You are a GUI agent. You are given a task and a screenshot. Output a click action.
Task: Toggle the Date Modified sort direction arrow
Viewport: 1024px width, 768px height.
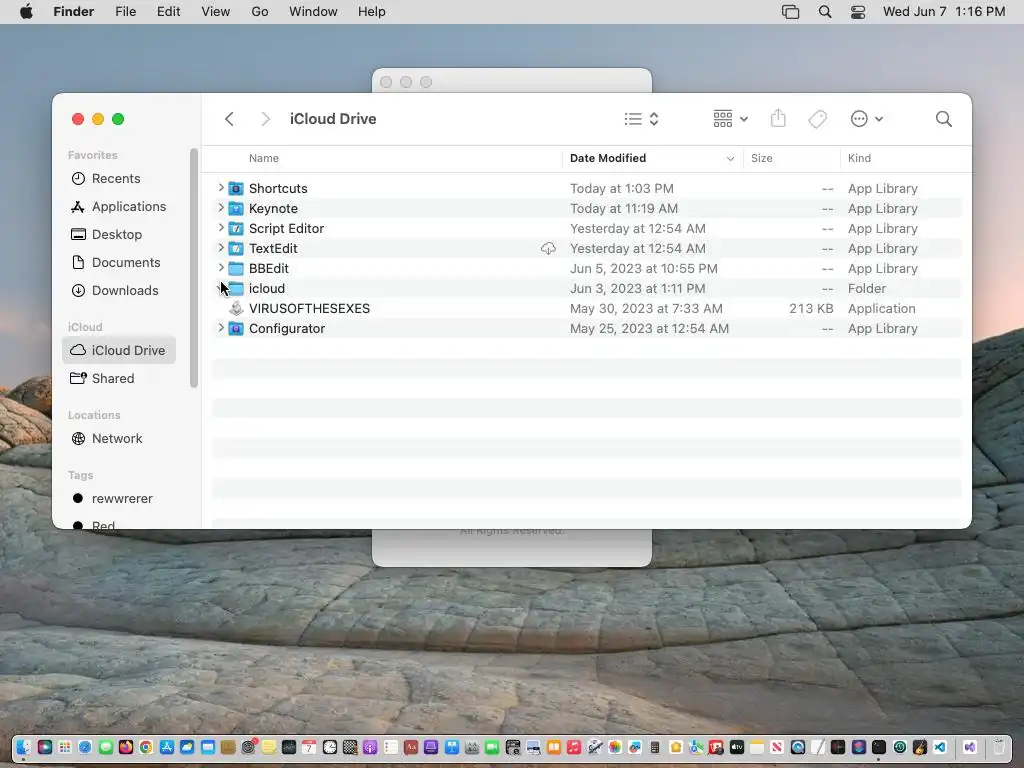[x=730, y=159]
